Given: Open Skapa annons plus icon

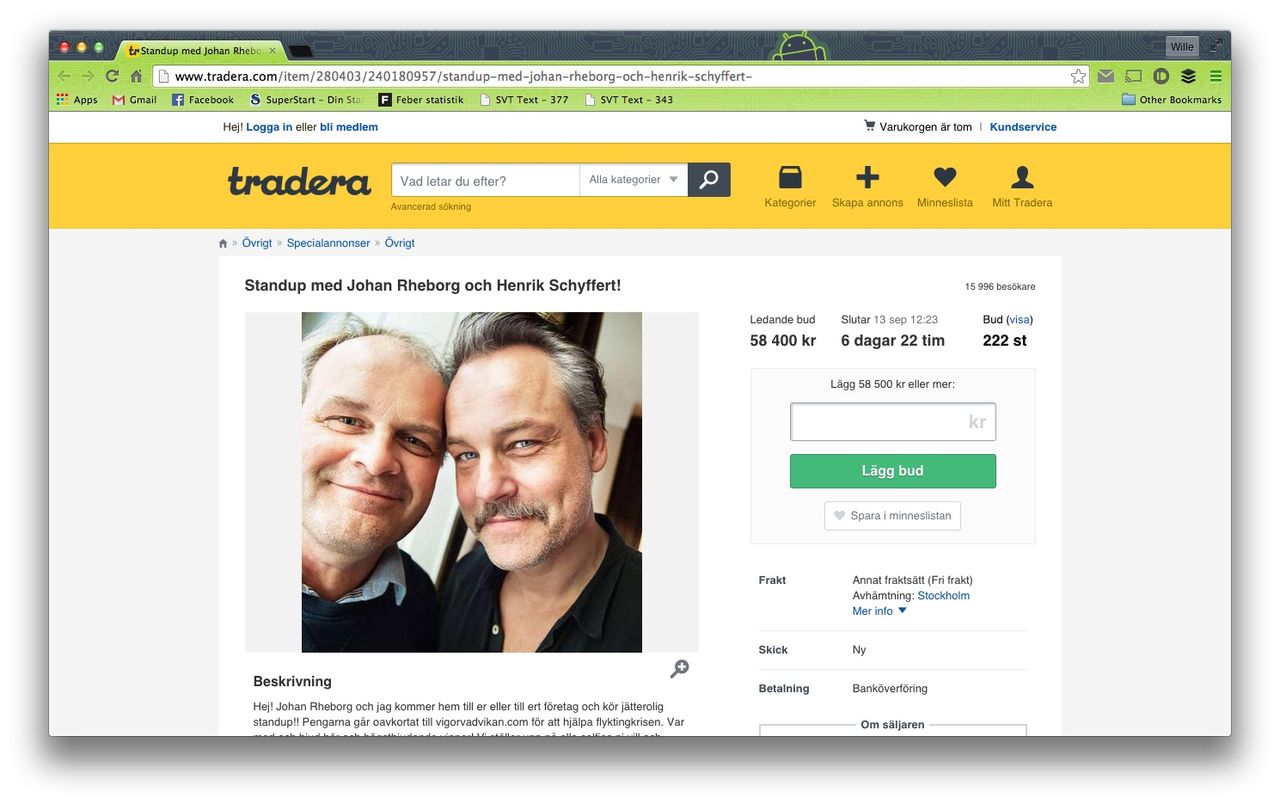Looking at the screenshot, I should tap(867, 178).
